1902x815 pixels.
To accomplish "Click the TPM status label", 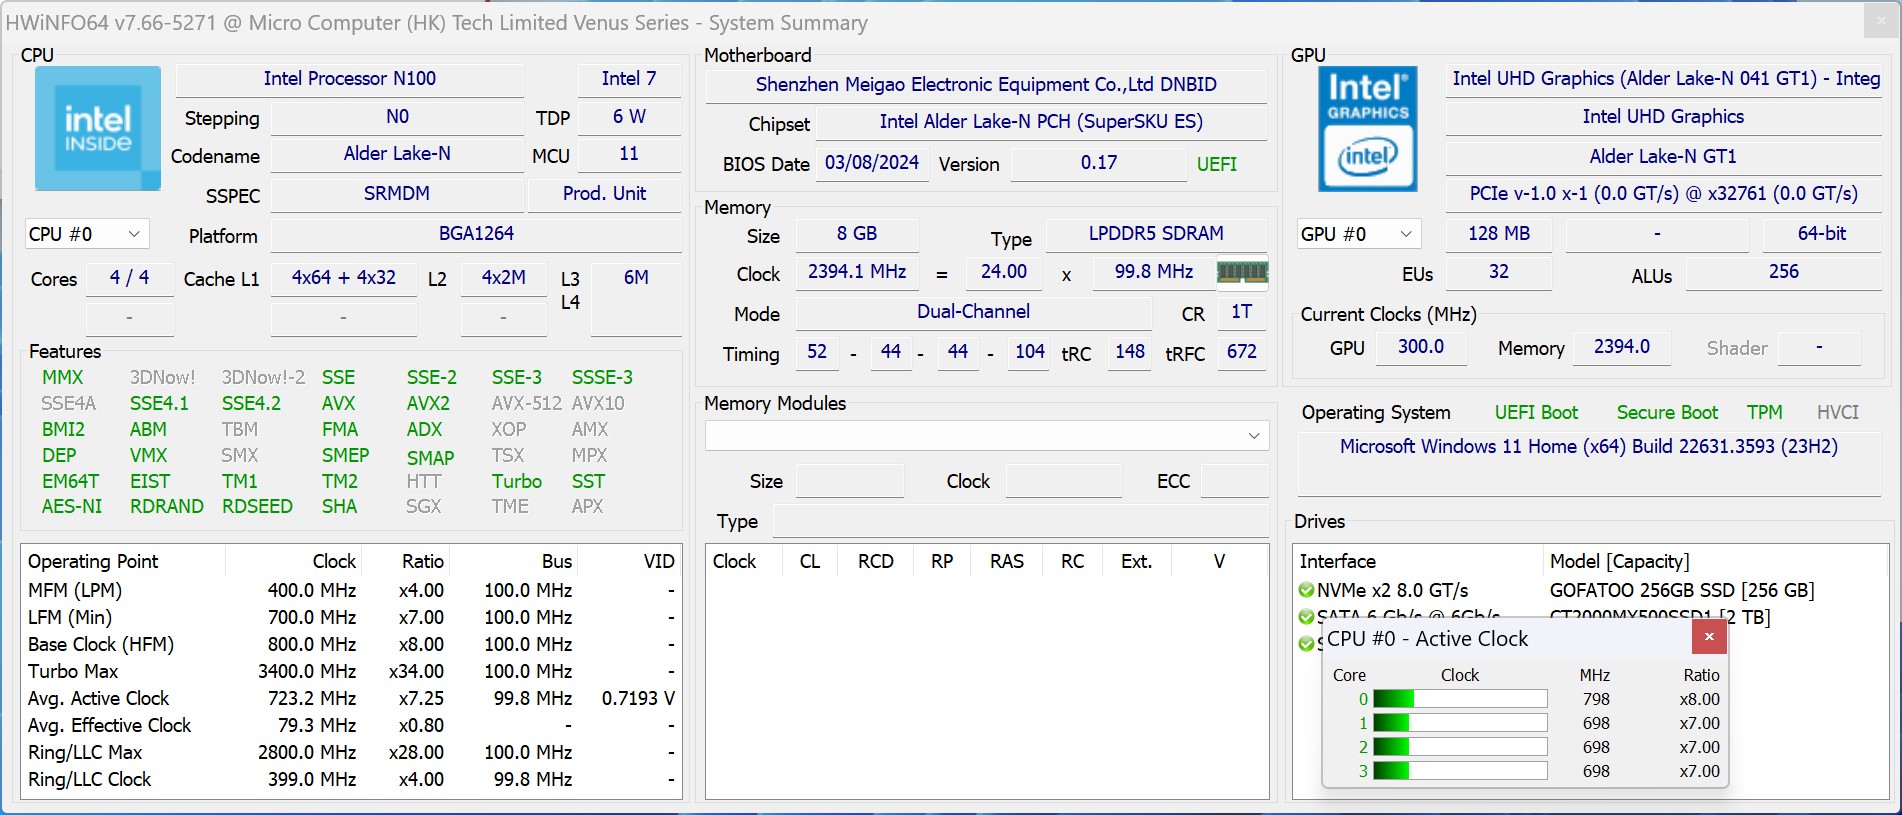I will click(1764, 413).
